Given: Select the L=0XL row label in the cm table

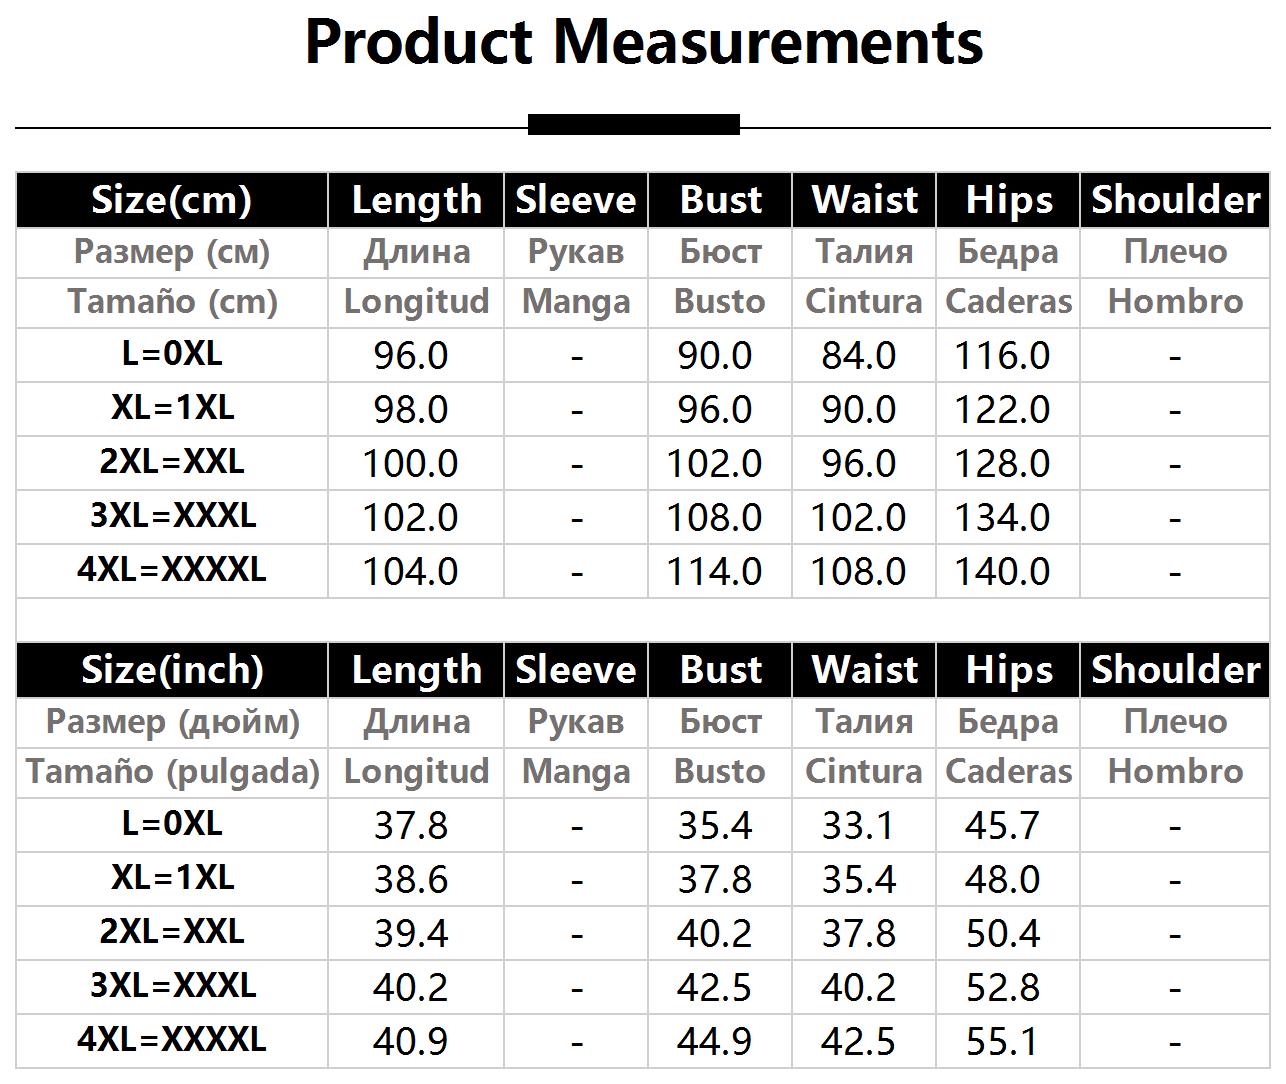Looking at the screenshot, I should [x=171, y=354].
